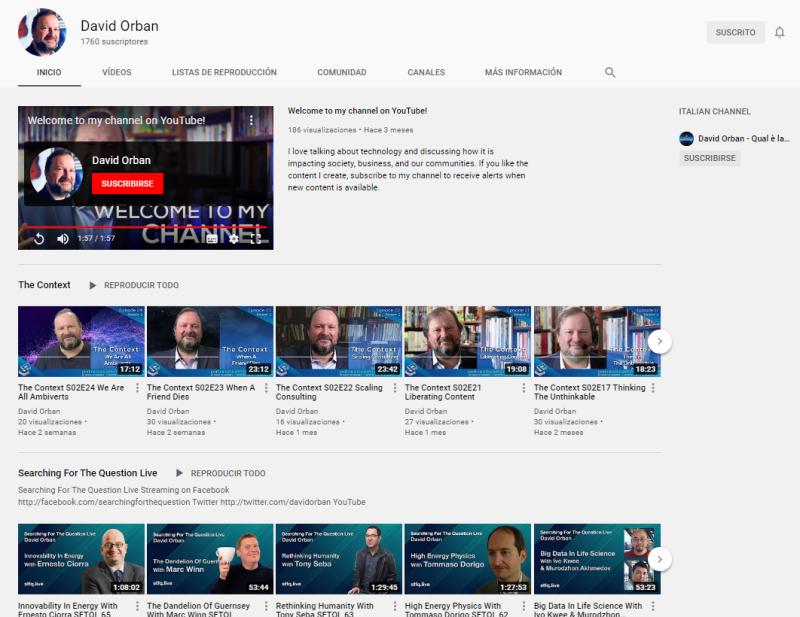The width and height of the screenshot is (800, 617).
Task: Open Searching For The Question Live playlist title
Action: tap(88, 473)
